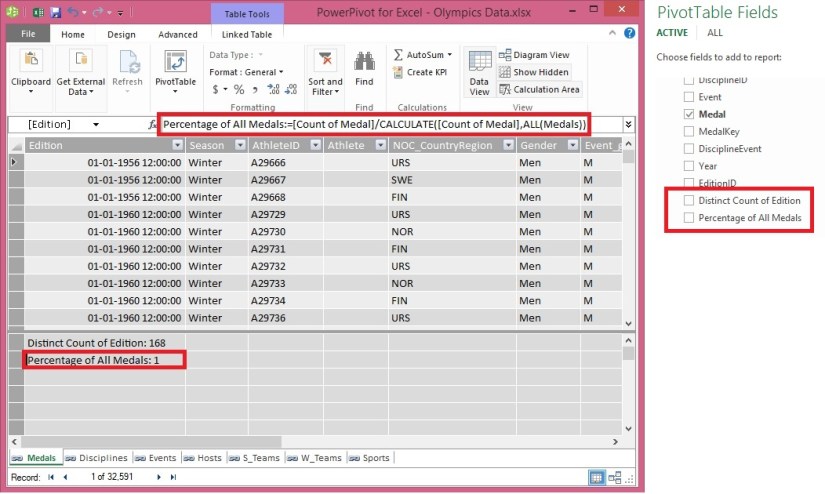Open the Hosts table tab
The height and width of the screenshot is (494, 825).
click(203, 458)
